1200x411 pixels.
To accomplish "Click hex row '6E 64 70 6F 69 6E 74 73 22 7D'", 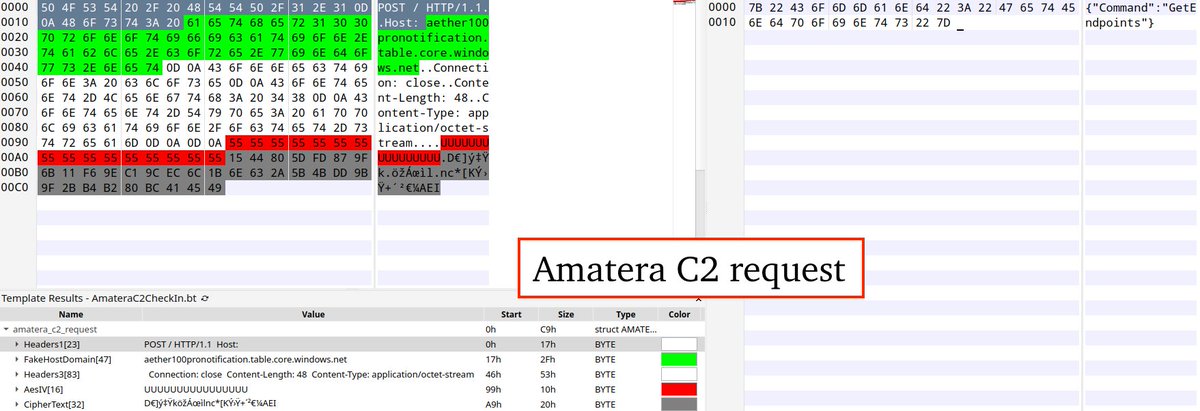I will [850, 21].
